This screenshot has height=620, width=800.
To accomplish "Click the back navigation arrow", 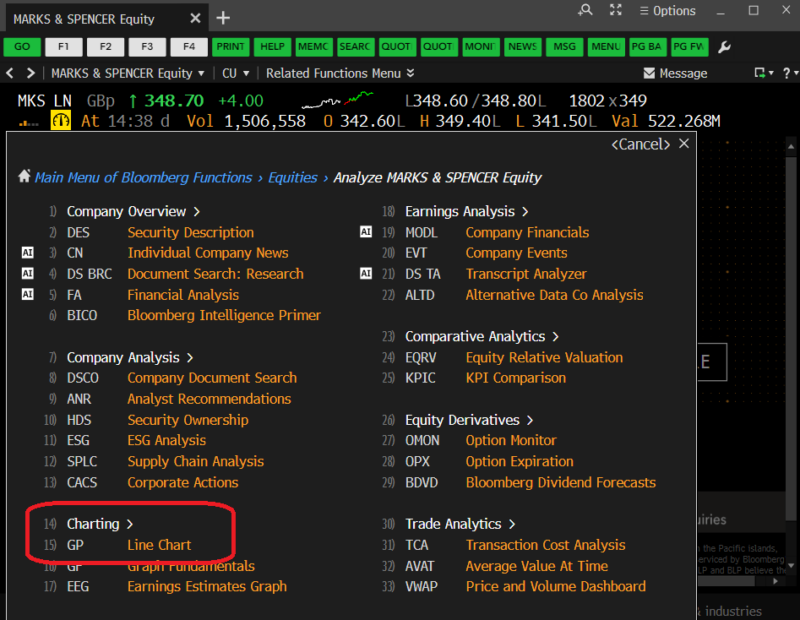I will tap(10, 72).
